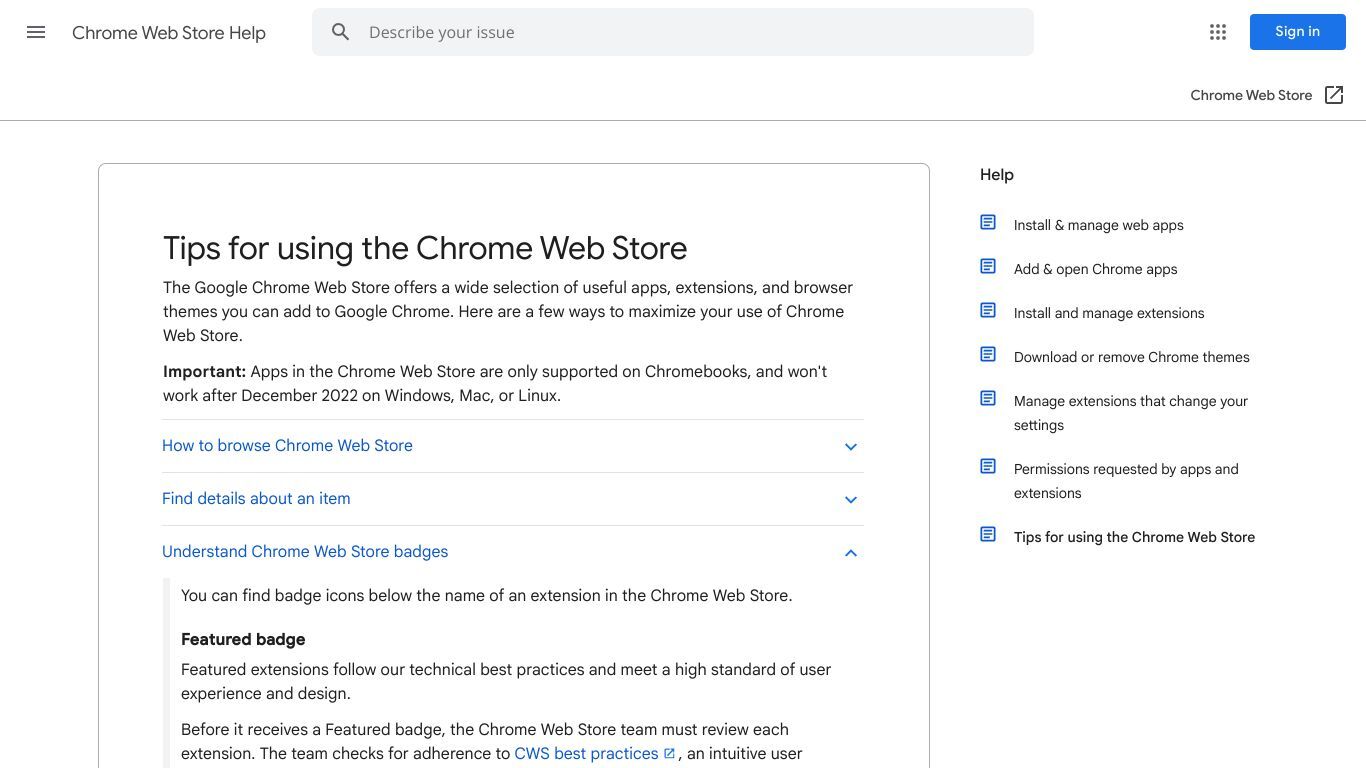Click the Sign in button
The height and width of the screenshot is (768, 1366).
[1297, 32]
